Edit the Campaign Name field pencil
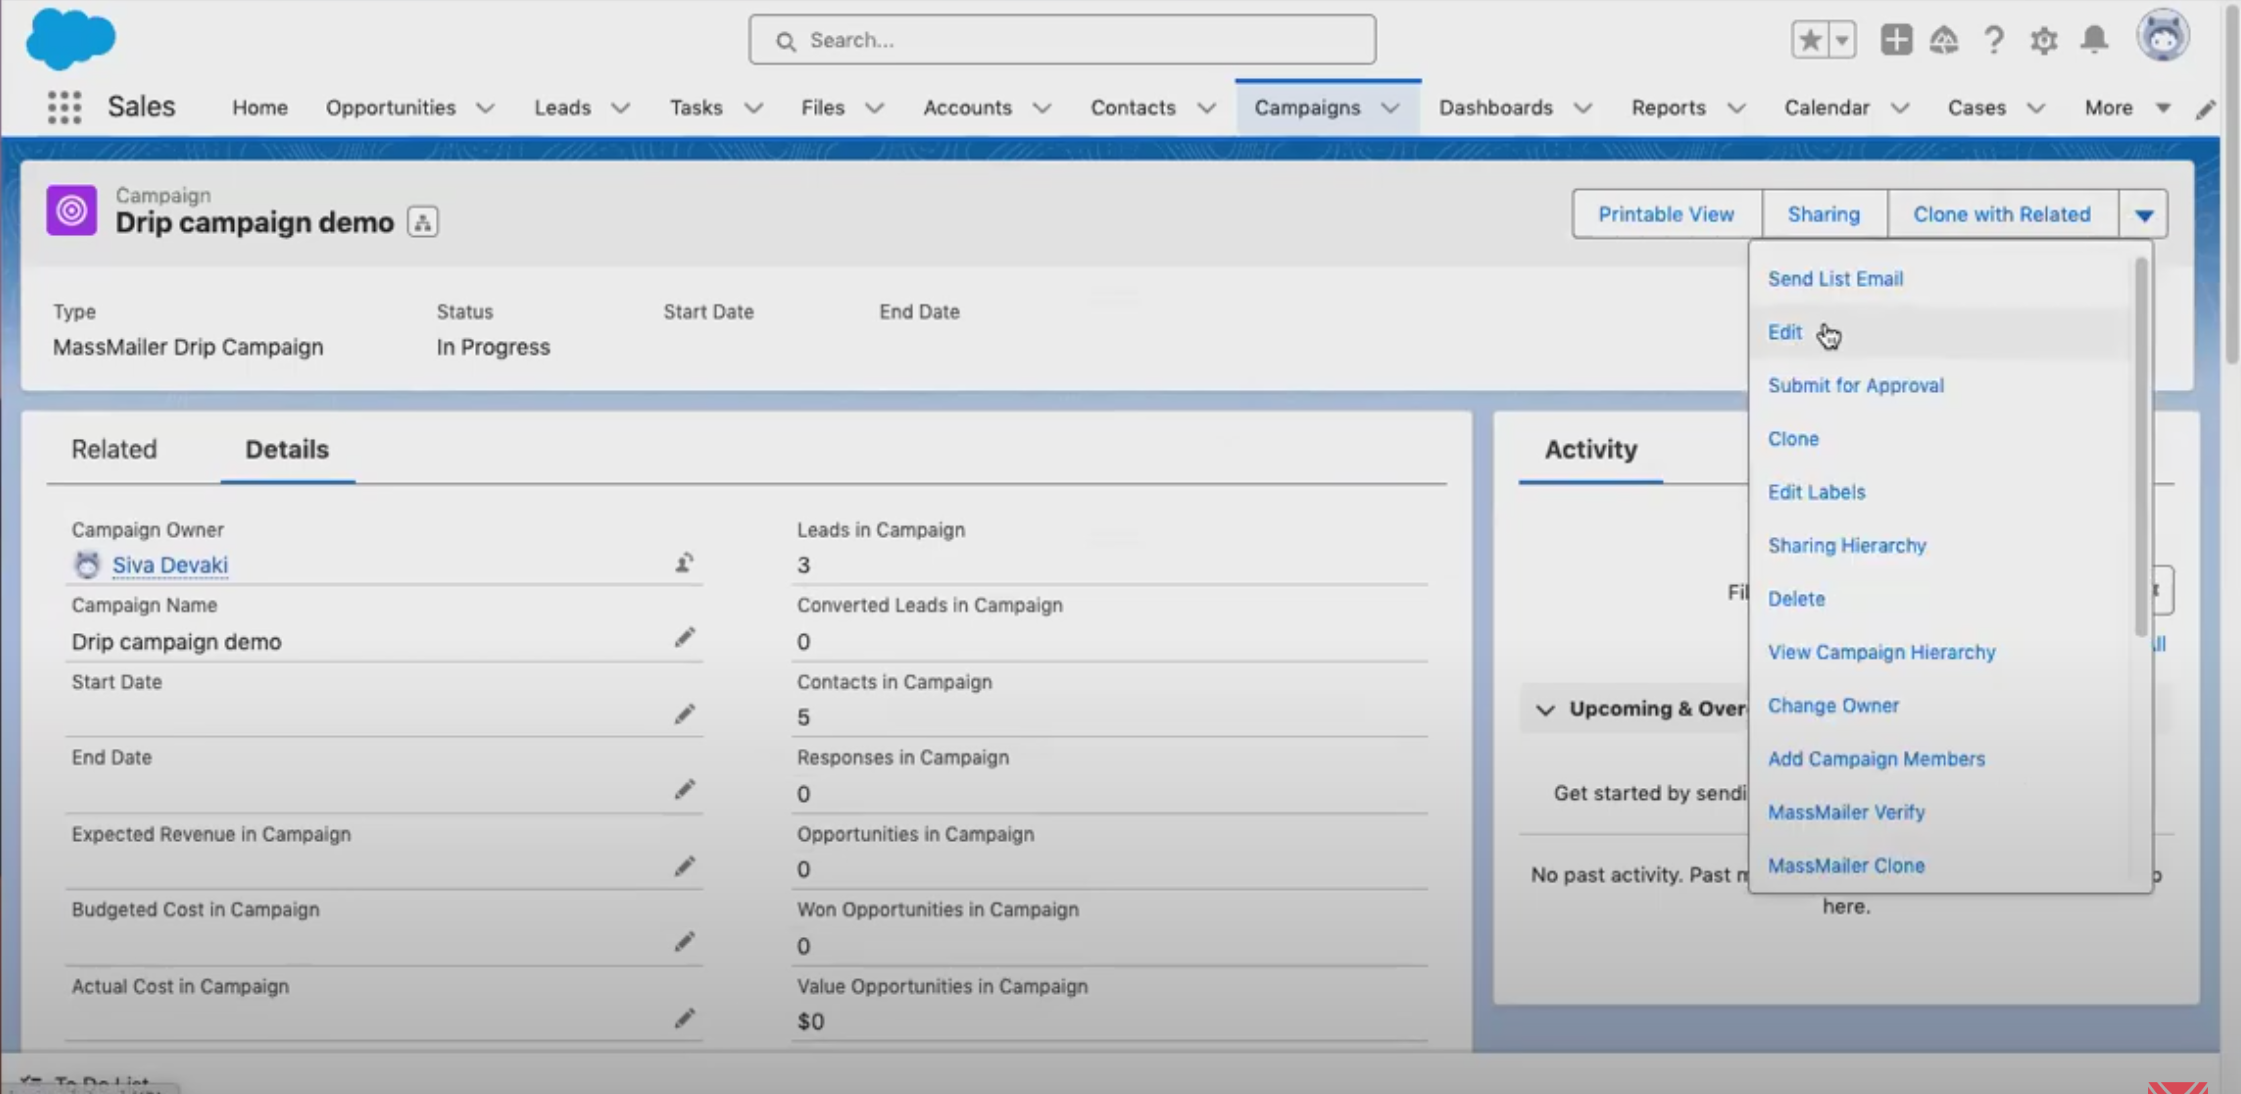 point(684,638)
